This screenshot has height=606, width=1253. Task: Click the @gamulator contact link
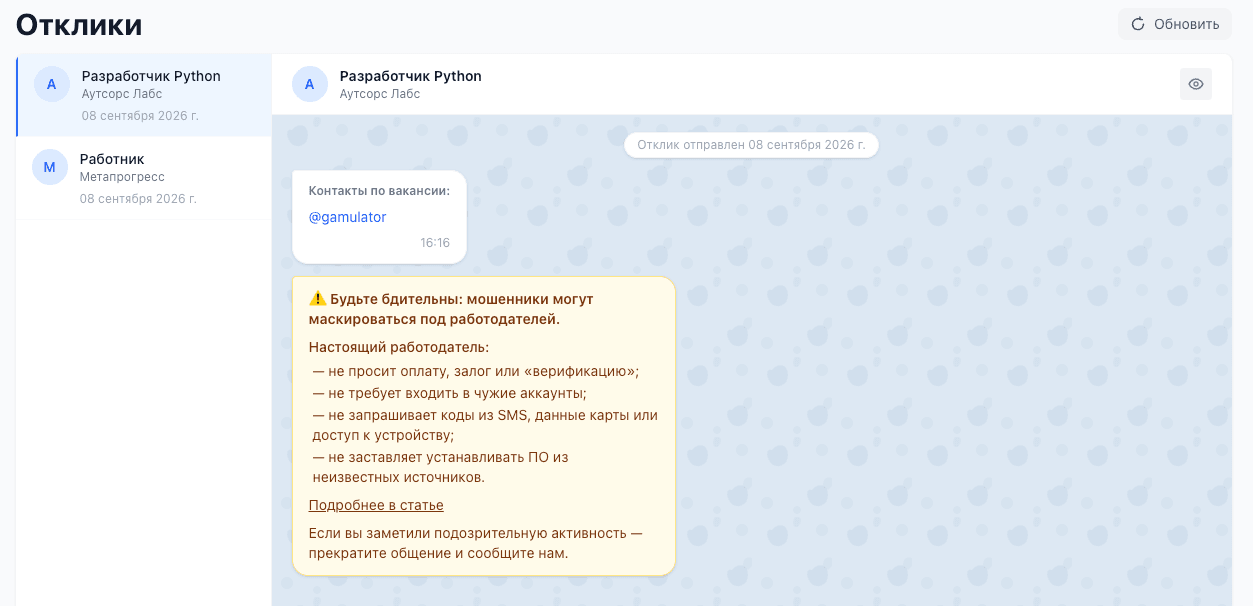coord(347,217)
